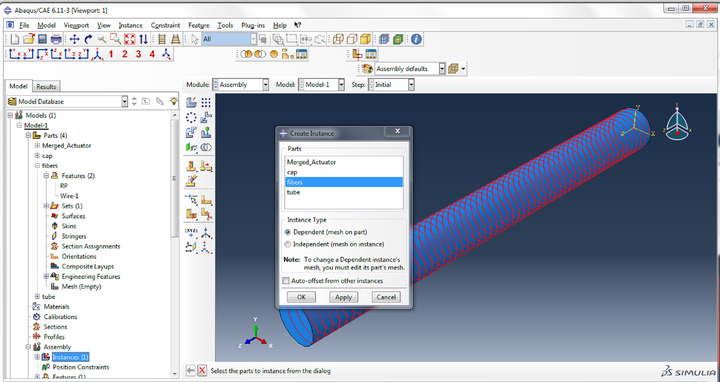Select Dependent (mesh on part) option
The image size is (720, 382).
point(288,232)
